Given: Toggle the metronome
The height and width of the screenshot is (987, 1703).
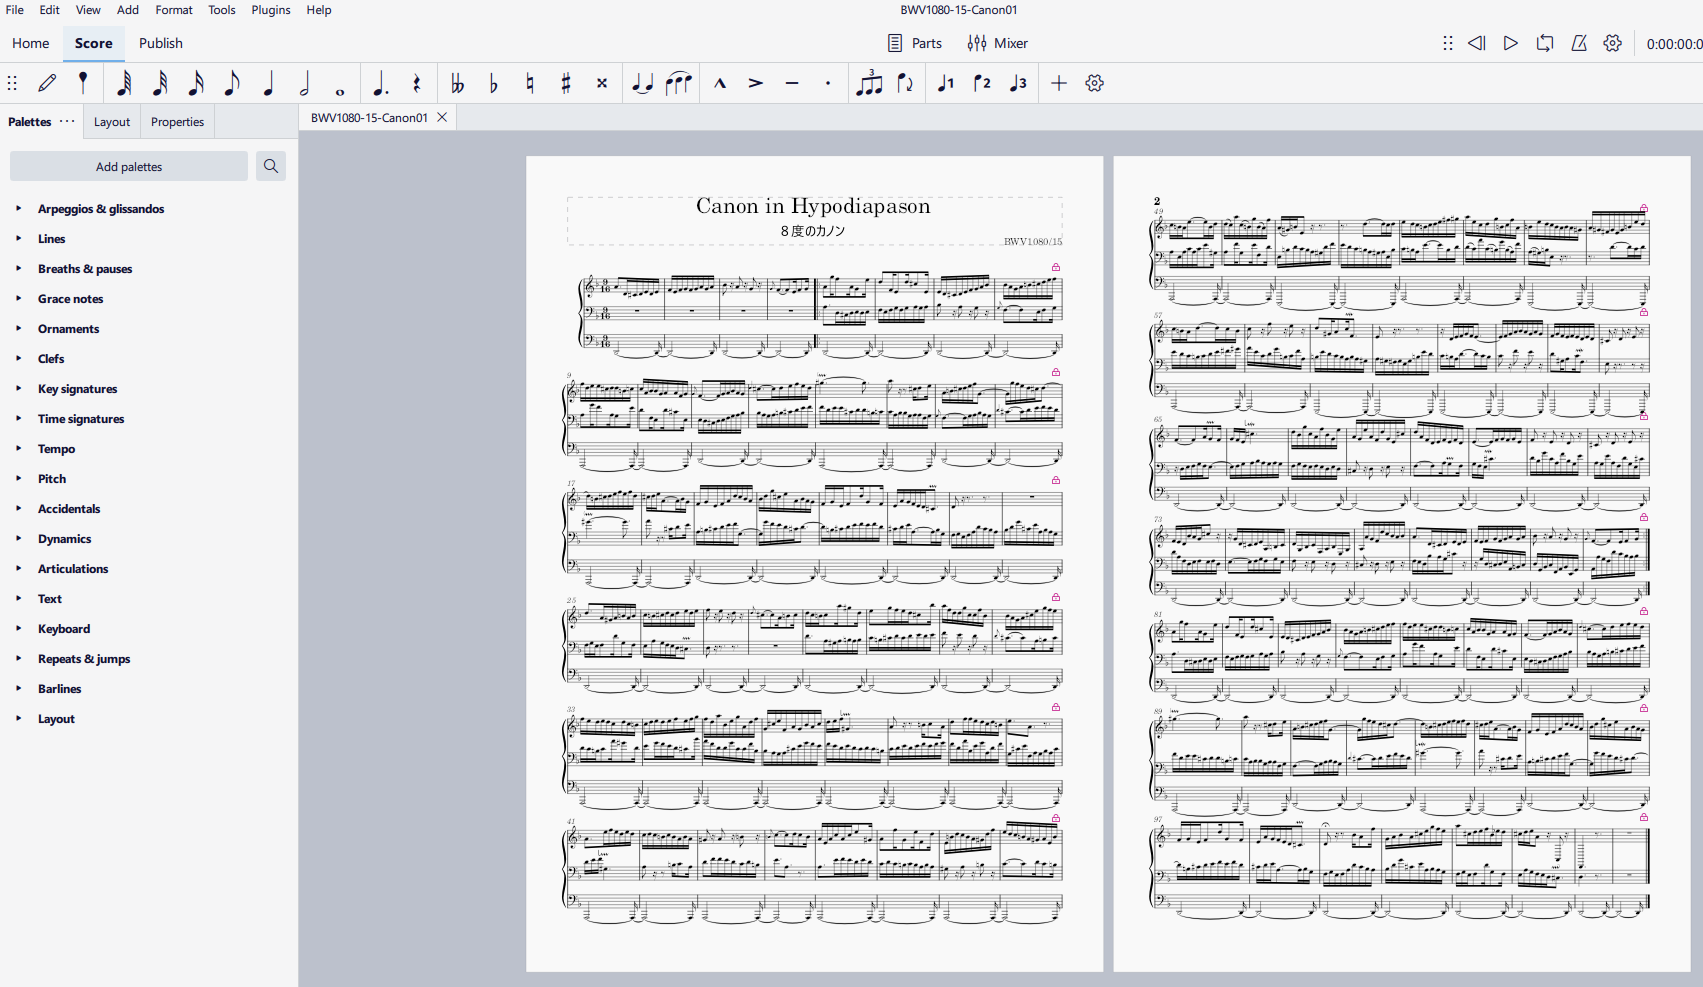Looking at the screenshot, I should (x=1579, y=43).
